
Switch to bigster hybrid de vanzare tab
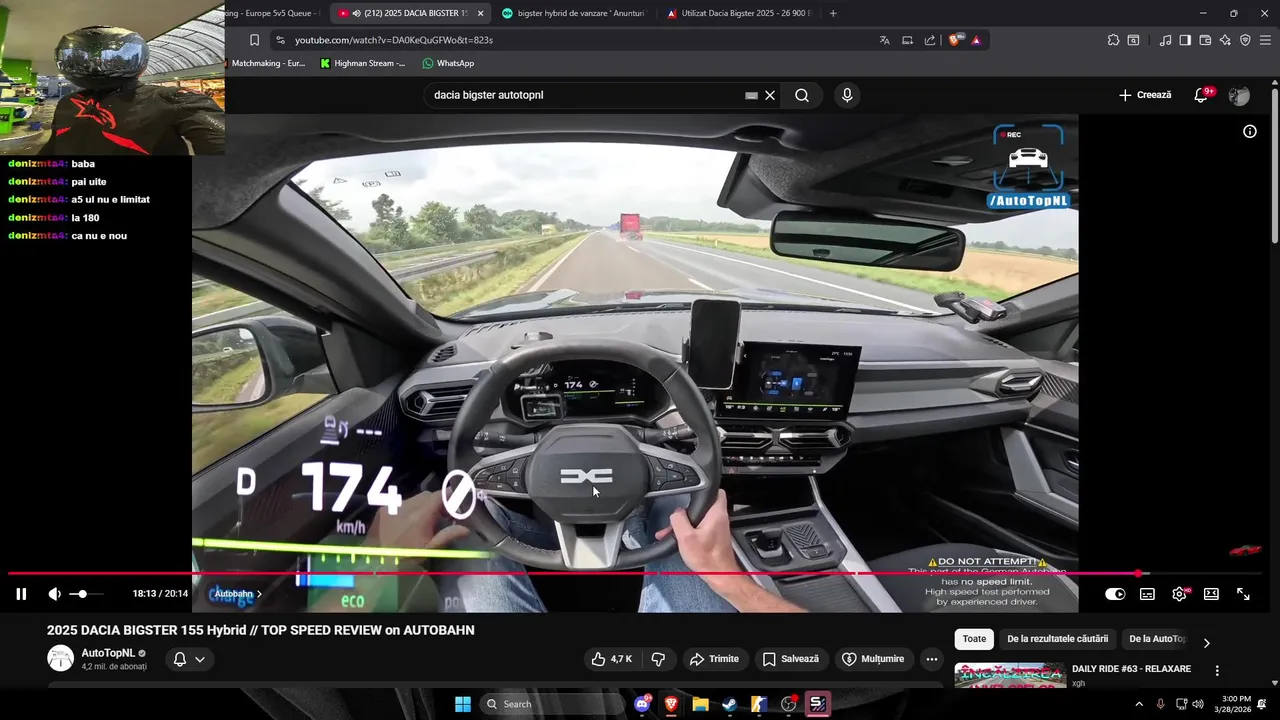573,13
